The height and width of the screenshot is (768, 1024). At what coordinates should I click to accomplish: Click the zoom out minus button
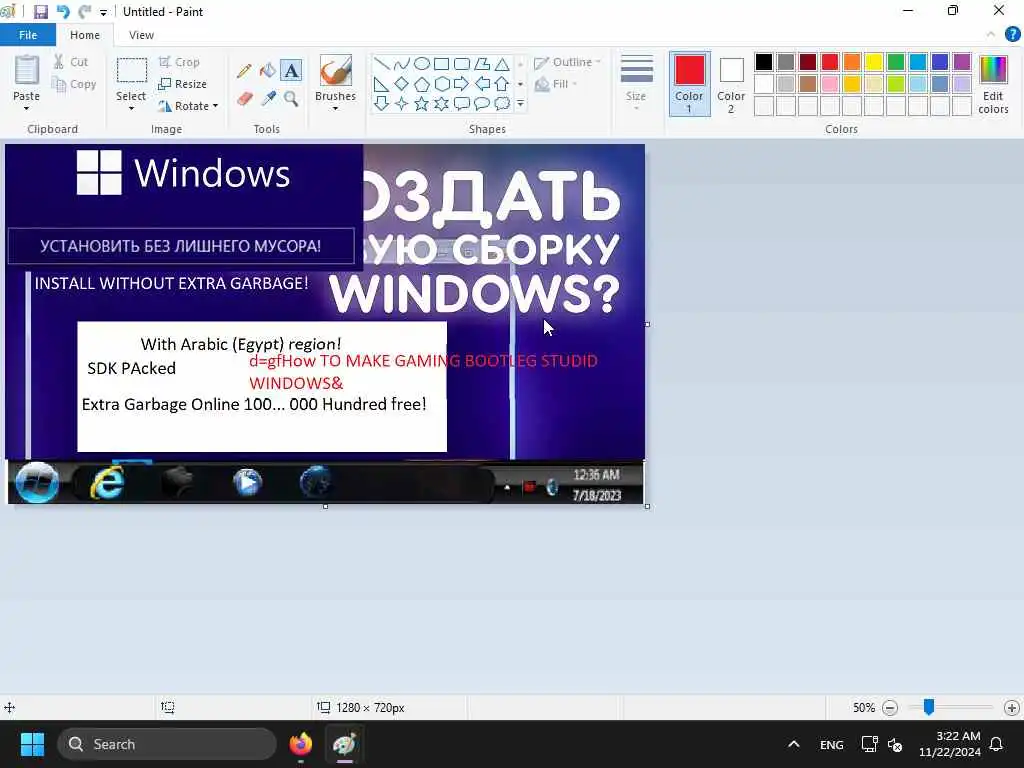click(889, 707)
